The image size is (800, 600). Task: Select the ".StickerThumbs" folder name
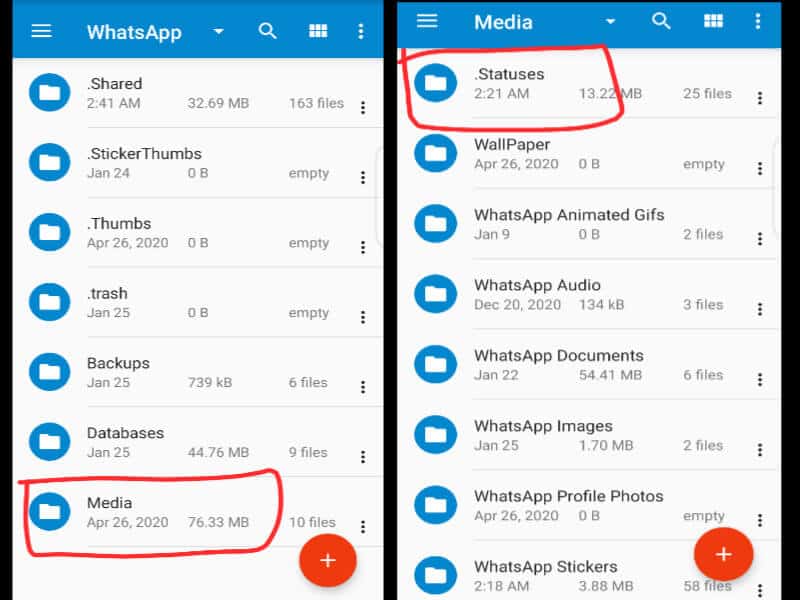[x=144, y=154]
